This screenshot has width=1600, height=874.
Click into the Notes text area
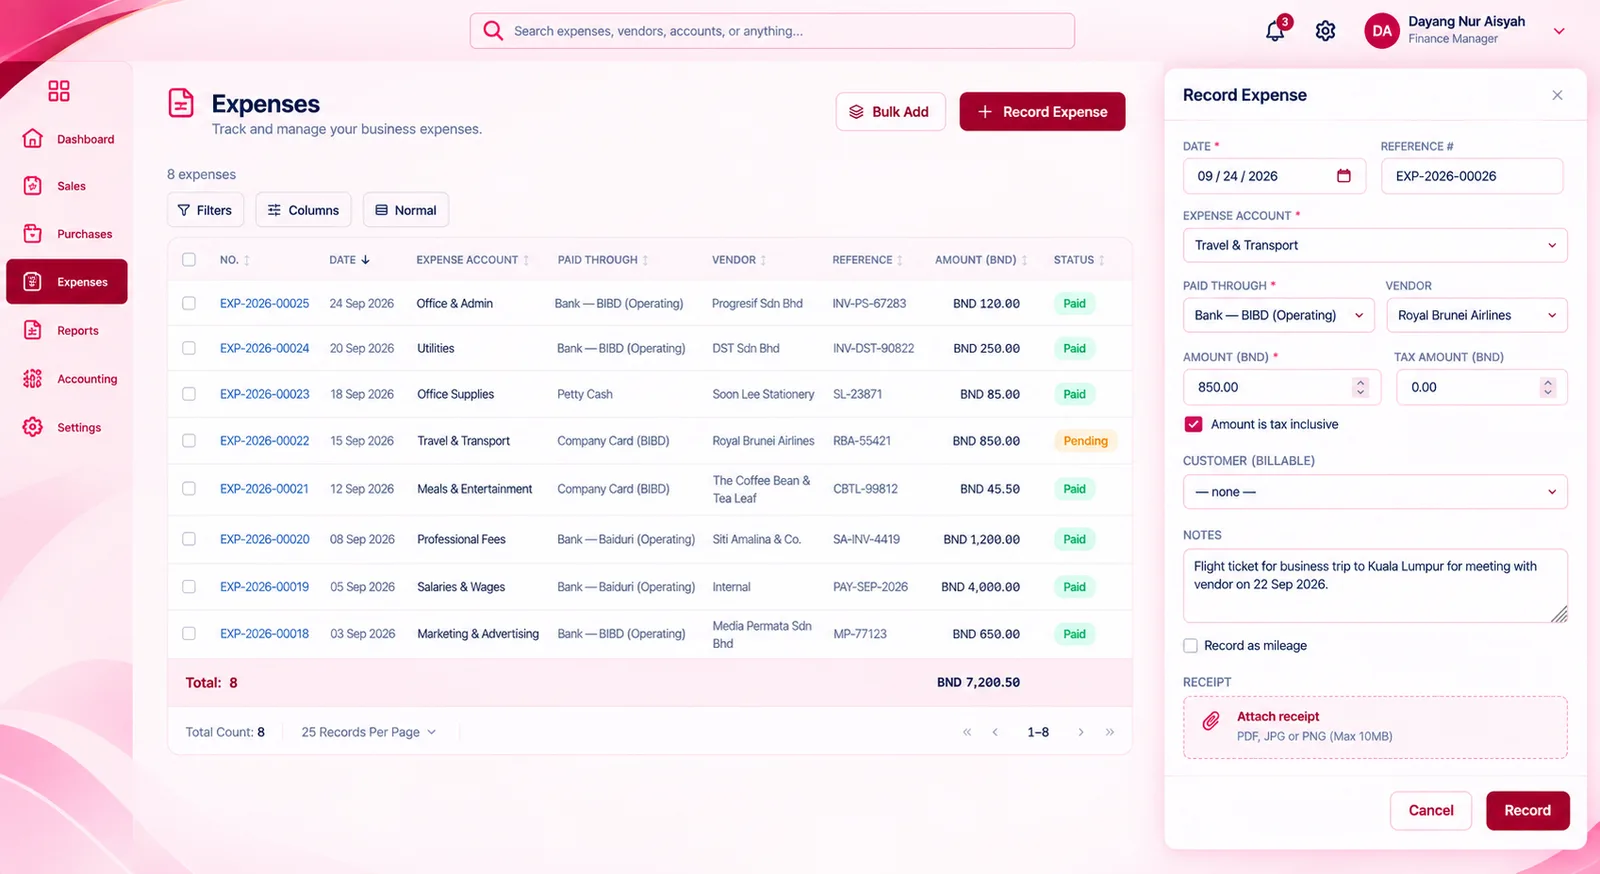pyautogui.click(x=1375, y=585)
